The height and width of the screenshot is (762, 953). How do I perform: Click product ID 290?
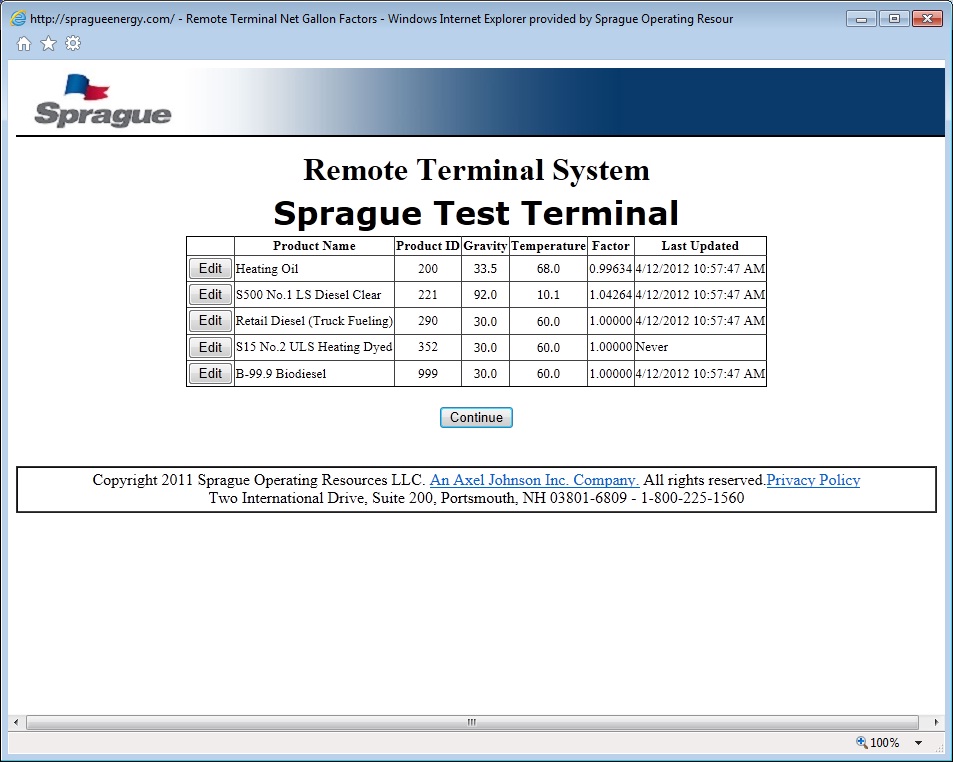428,321
